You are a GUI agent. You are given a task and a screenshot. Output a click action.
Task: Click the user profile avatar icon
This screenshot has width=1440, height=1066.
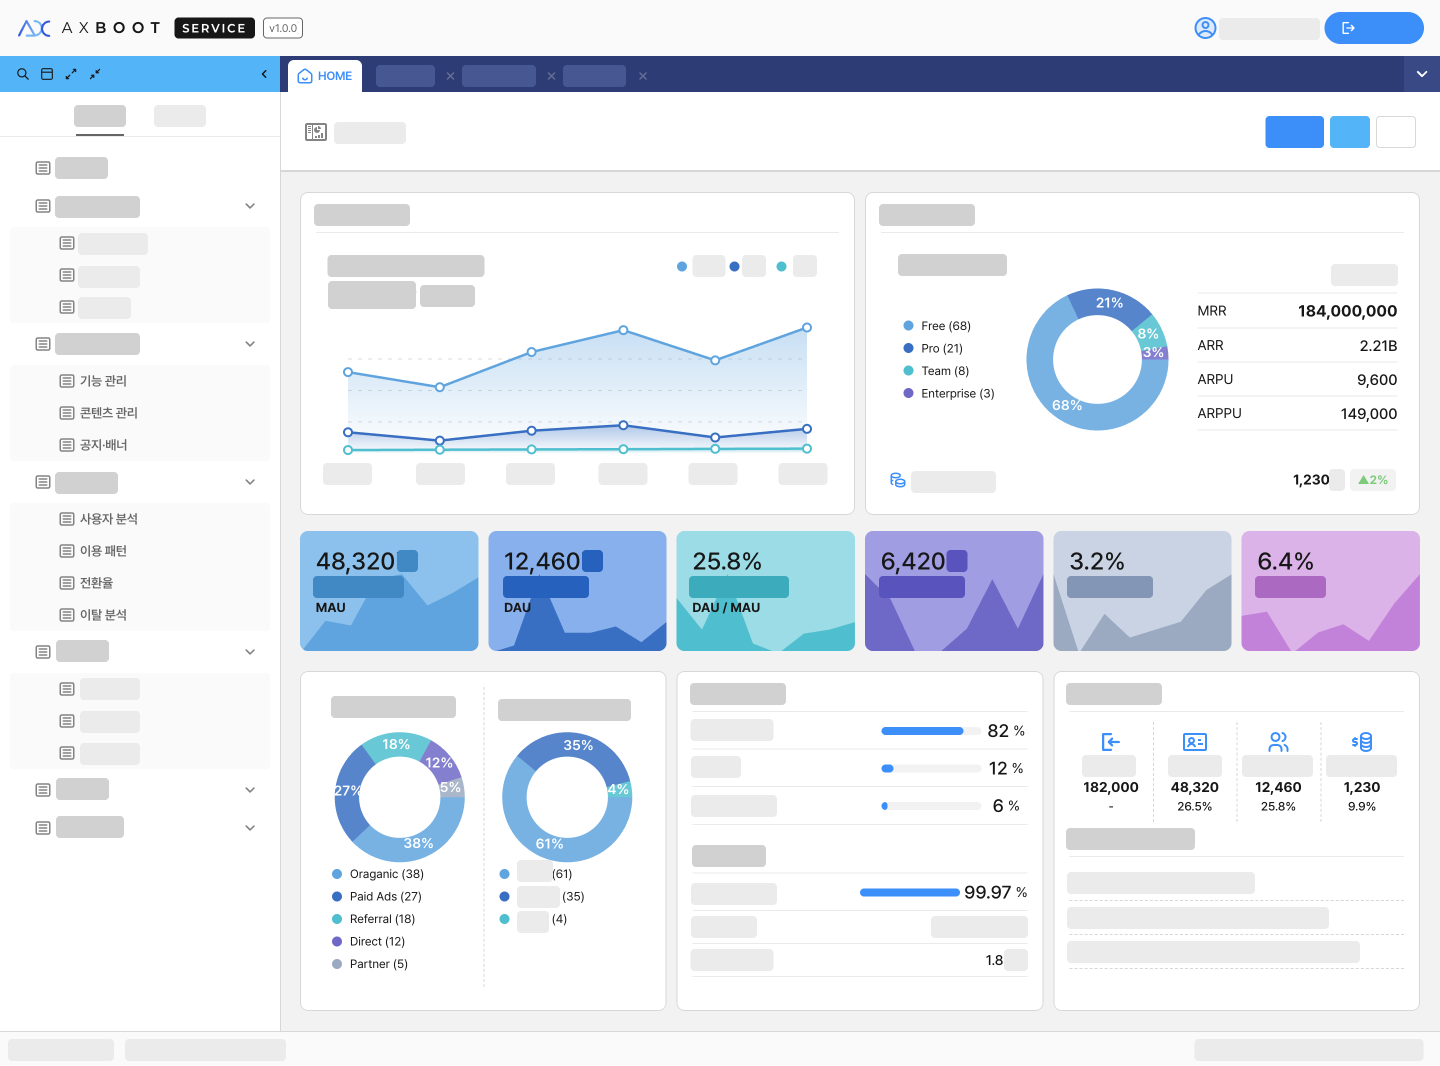[x=1205, y=28]
